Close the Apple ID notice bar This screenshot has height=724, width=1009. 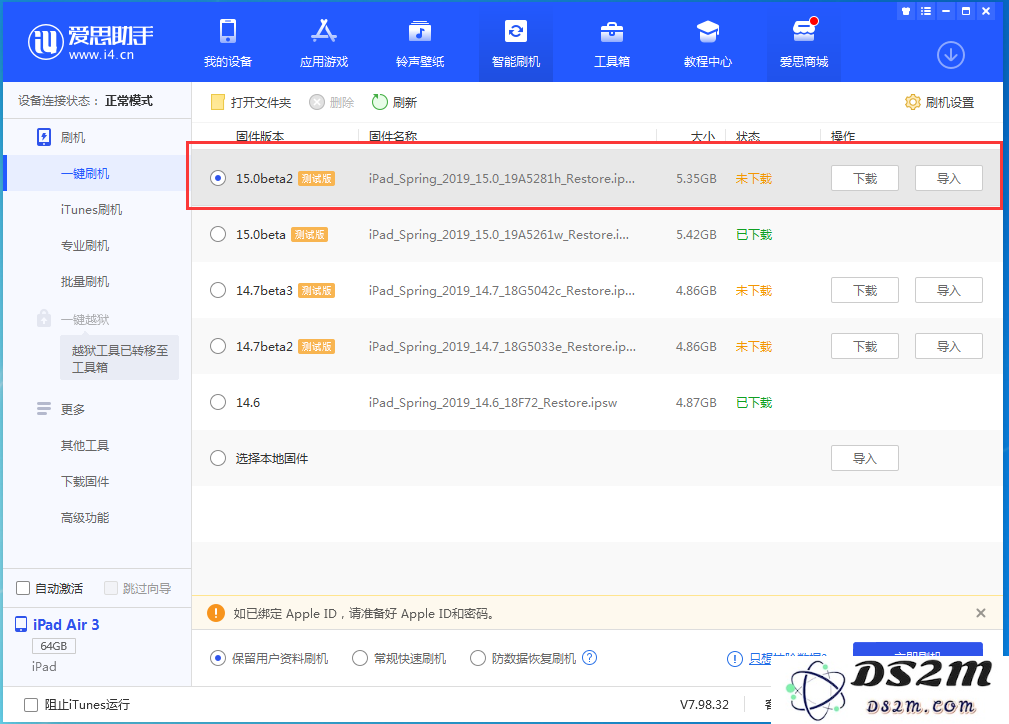tap(981, 613)
